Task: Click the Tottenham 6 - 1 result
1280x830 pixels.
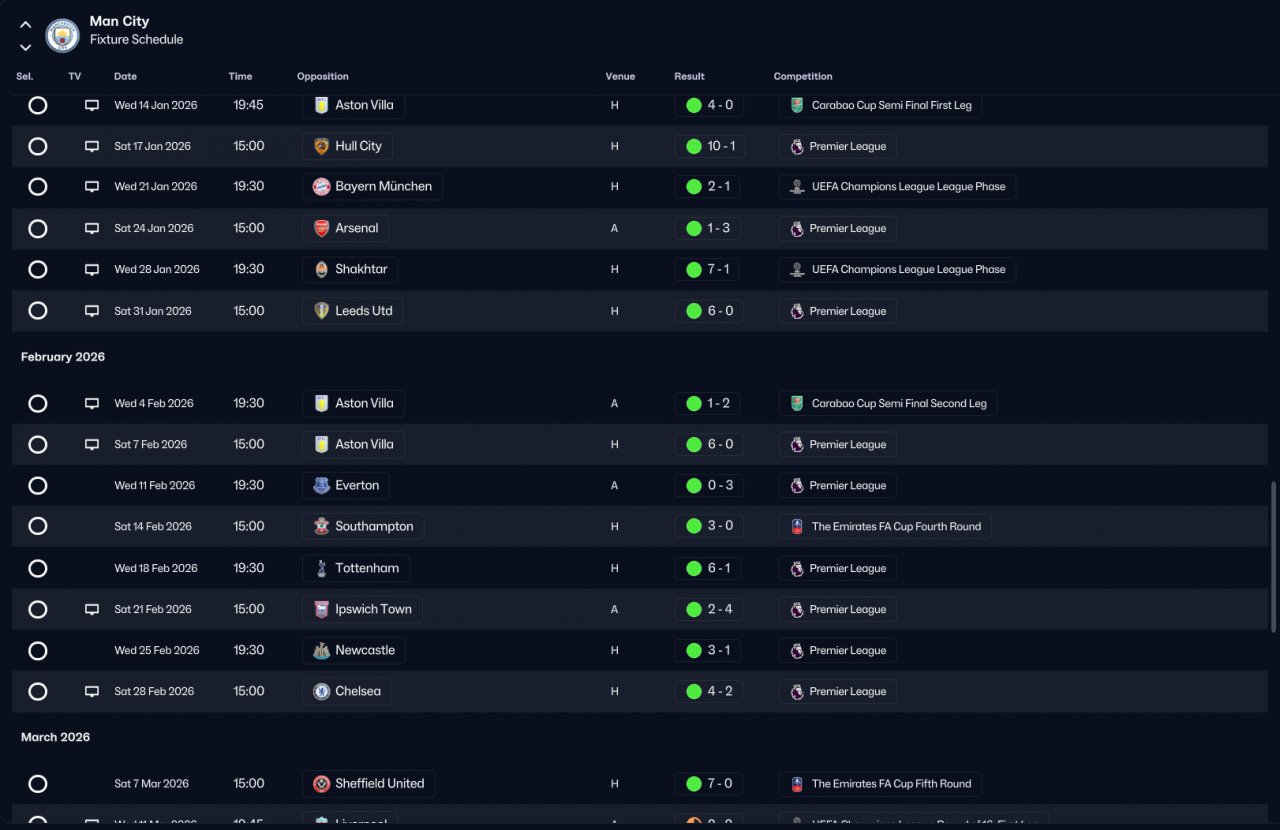Action: tap(709, 568)
